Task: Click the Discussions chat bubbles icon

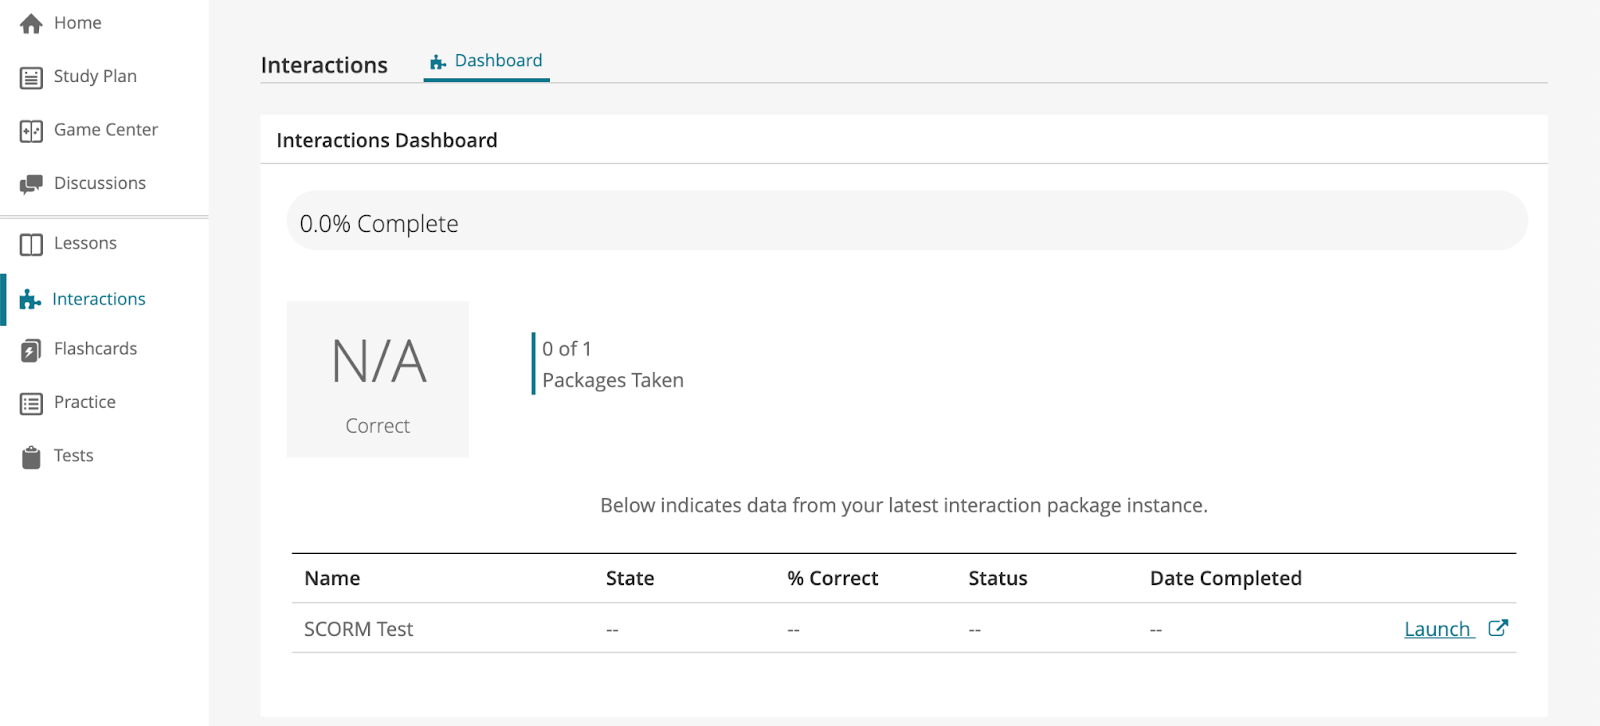Action: (x=31, y=184)
